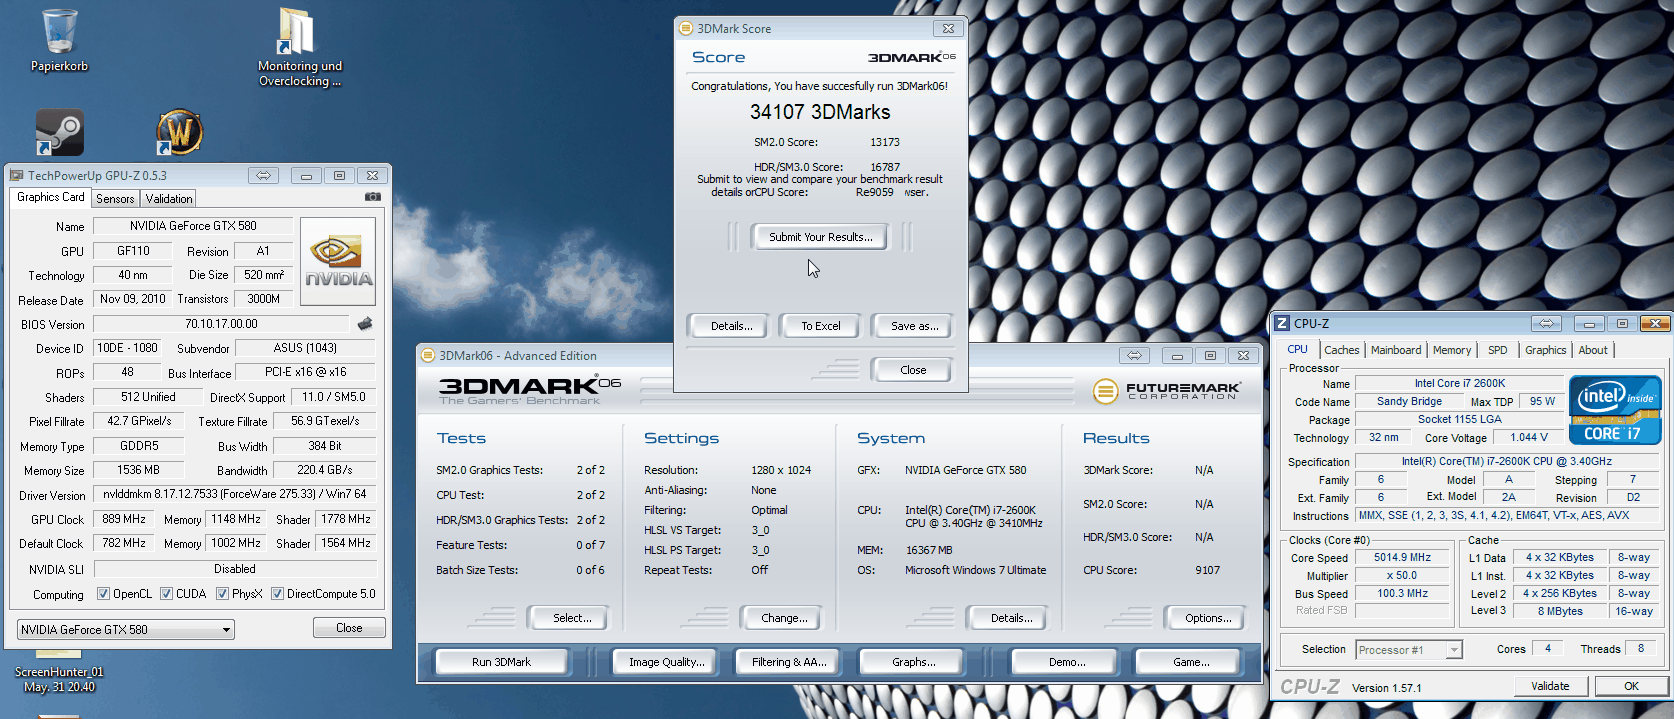1674x719 pixels.
Task: Open the Steam desktop shortcut
Action: [x=60, y=132]
